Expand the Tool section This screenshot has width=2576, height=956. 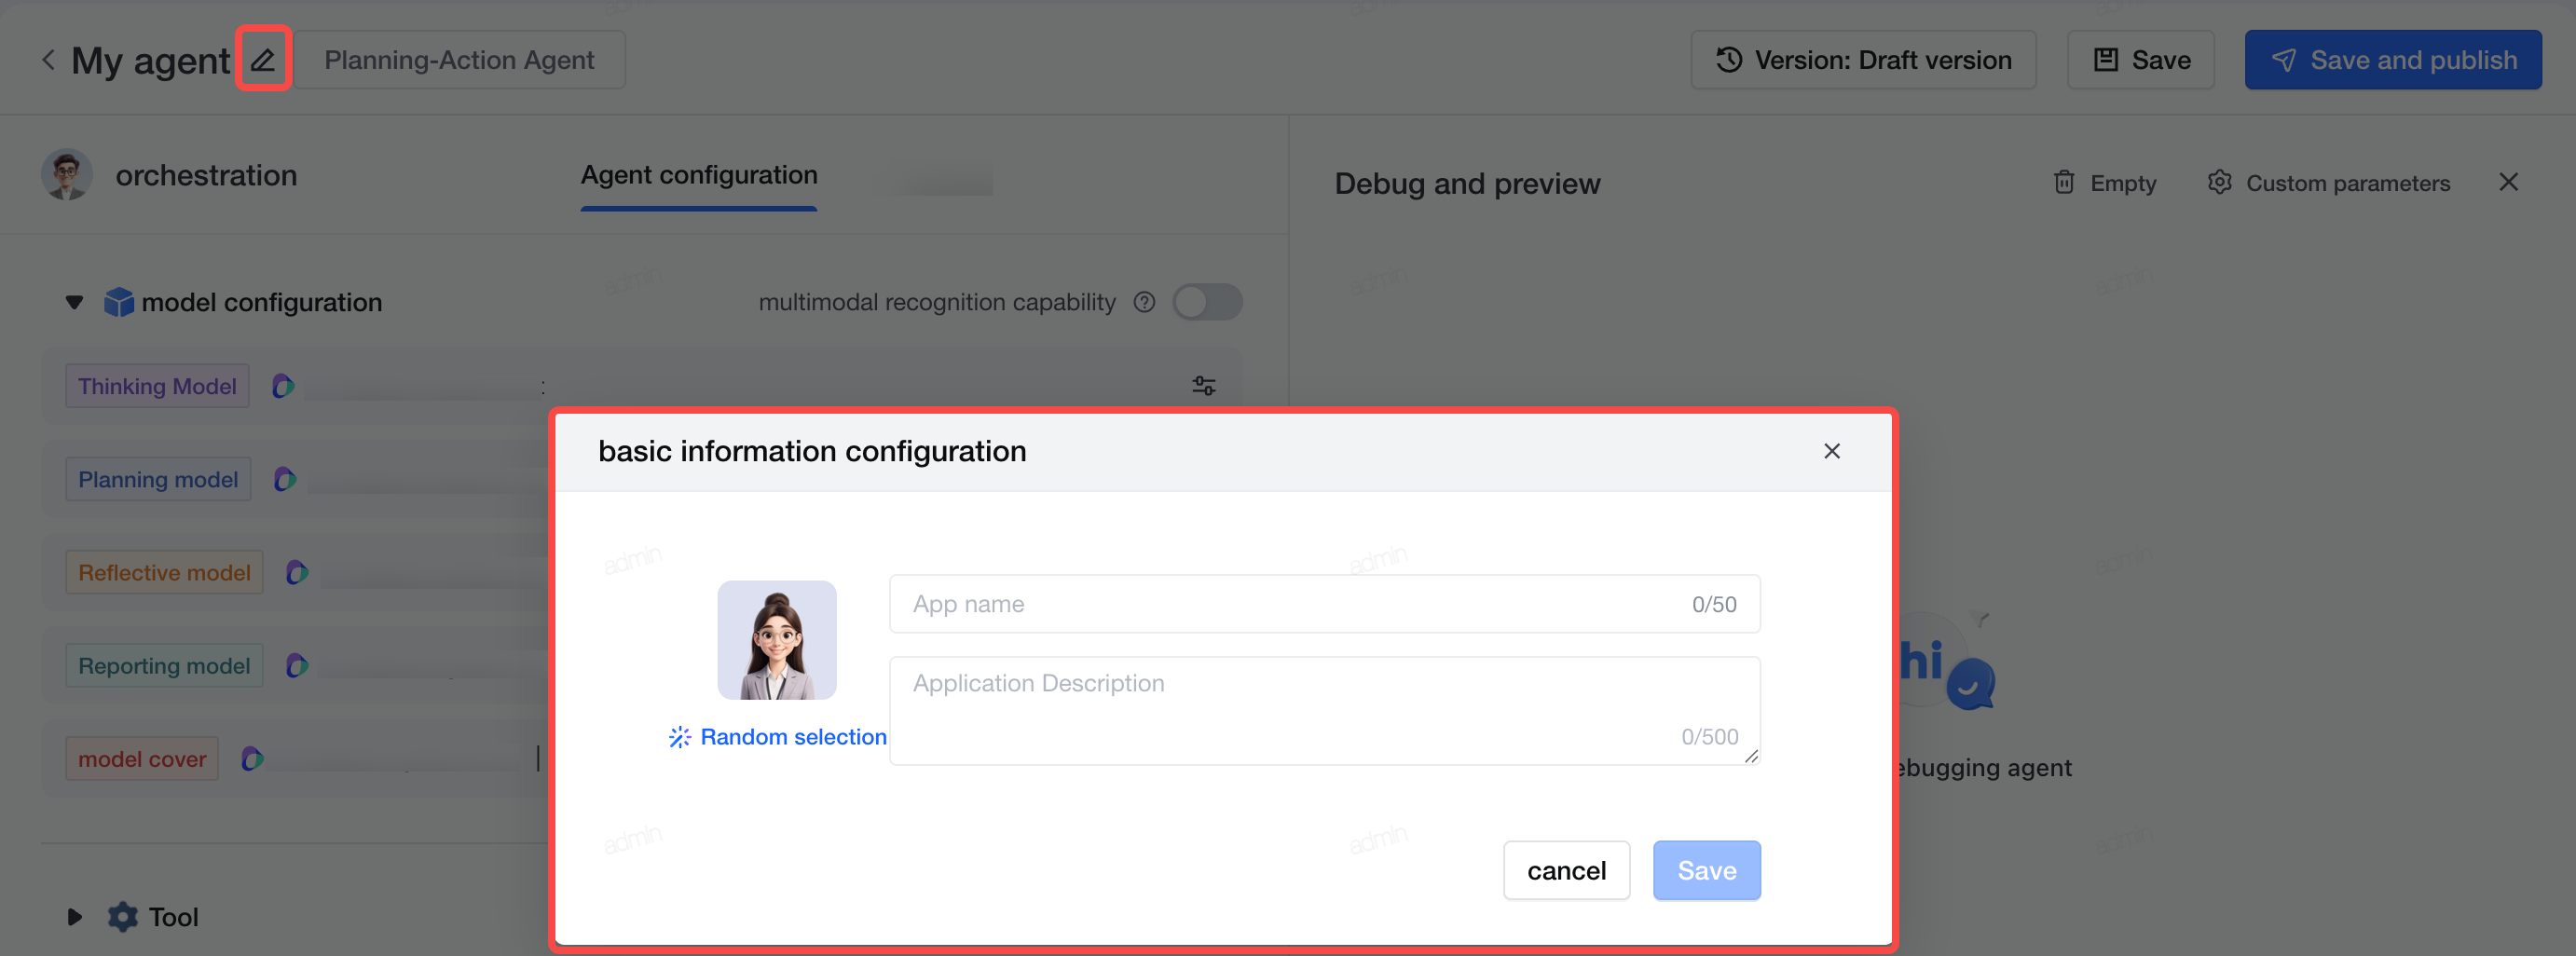click(74, 917)
